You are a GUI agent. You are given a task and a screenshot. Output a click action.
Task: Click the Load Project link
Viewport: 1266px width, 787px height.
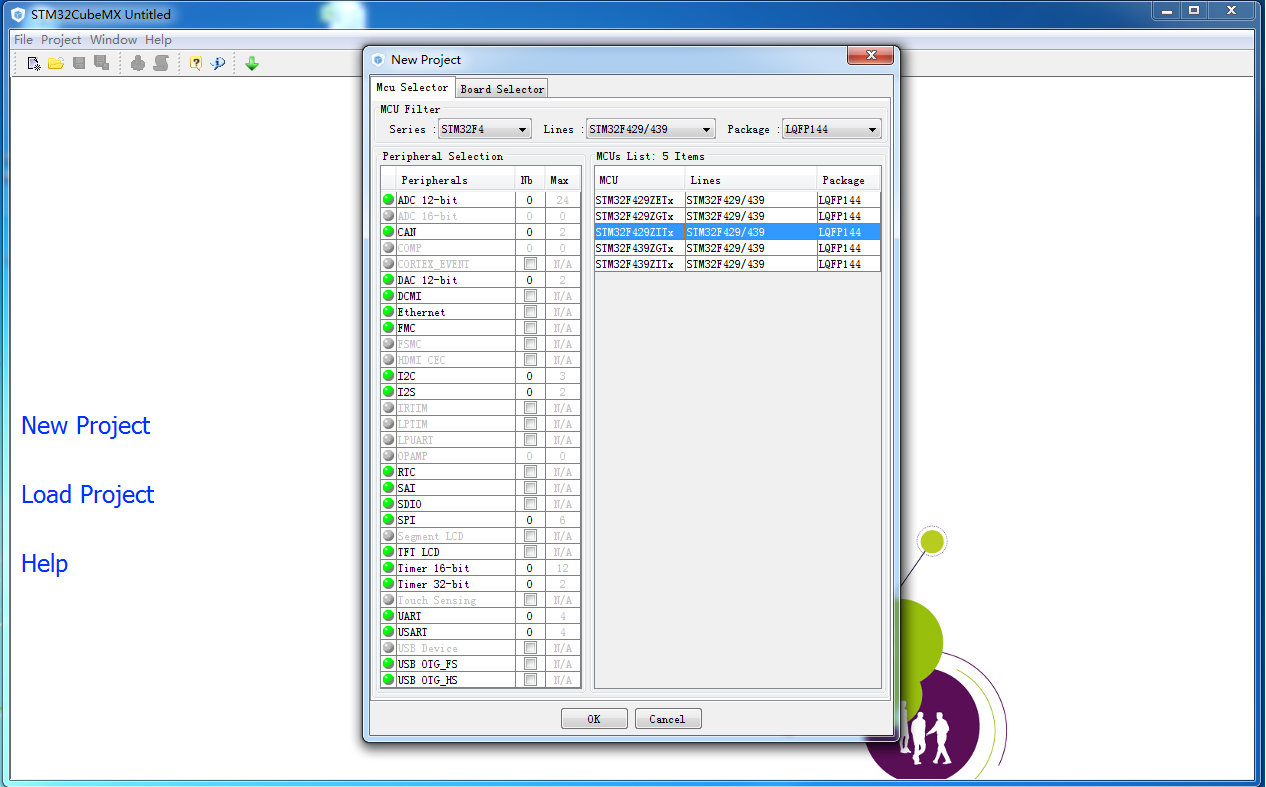tap(88, 494)
